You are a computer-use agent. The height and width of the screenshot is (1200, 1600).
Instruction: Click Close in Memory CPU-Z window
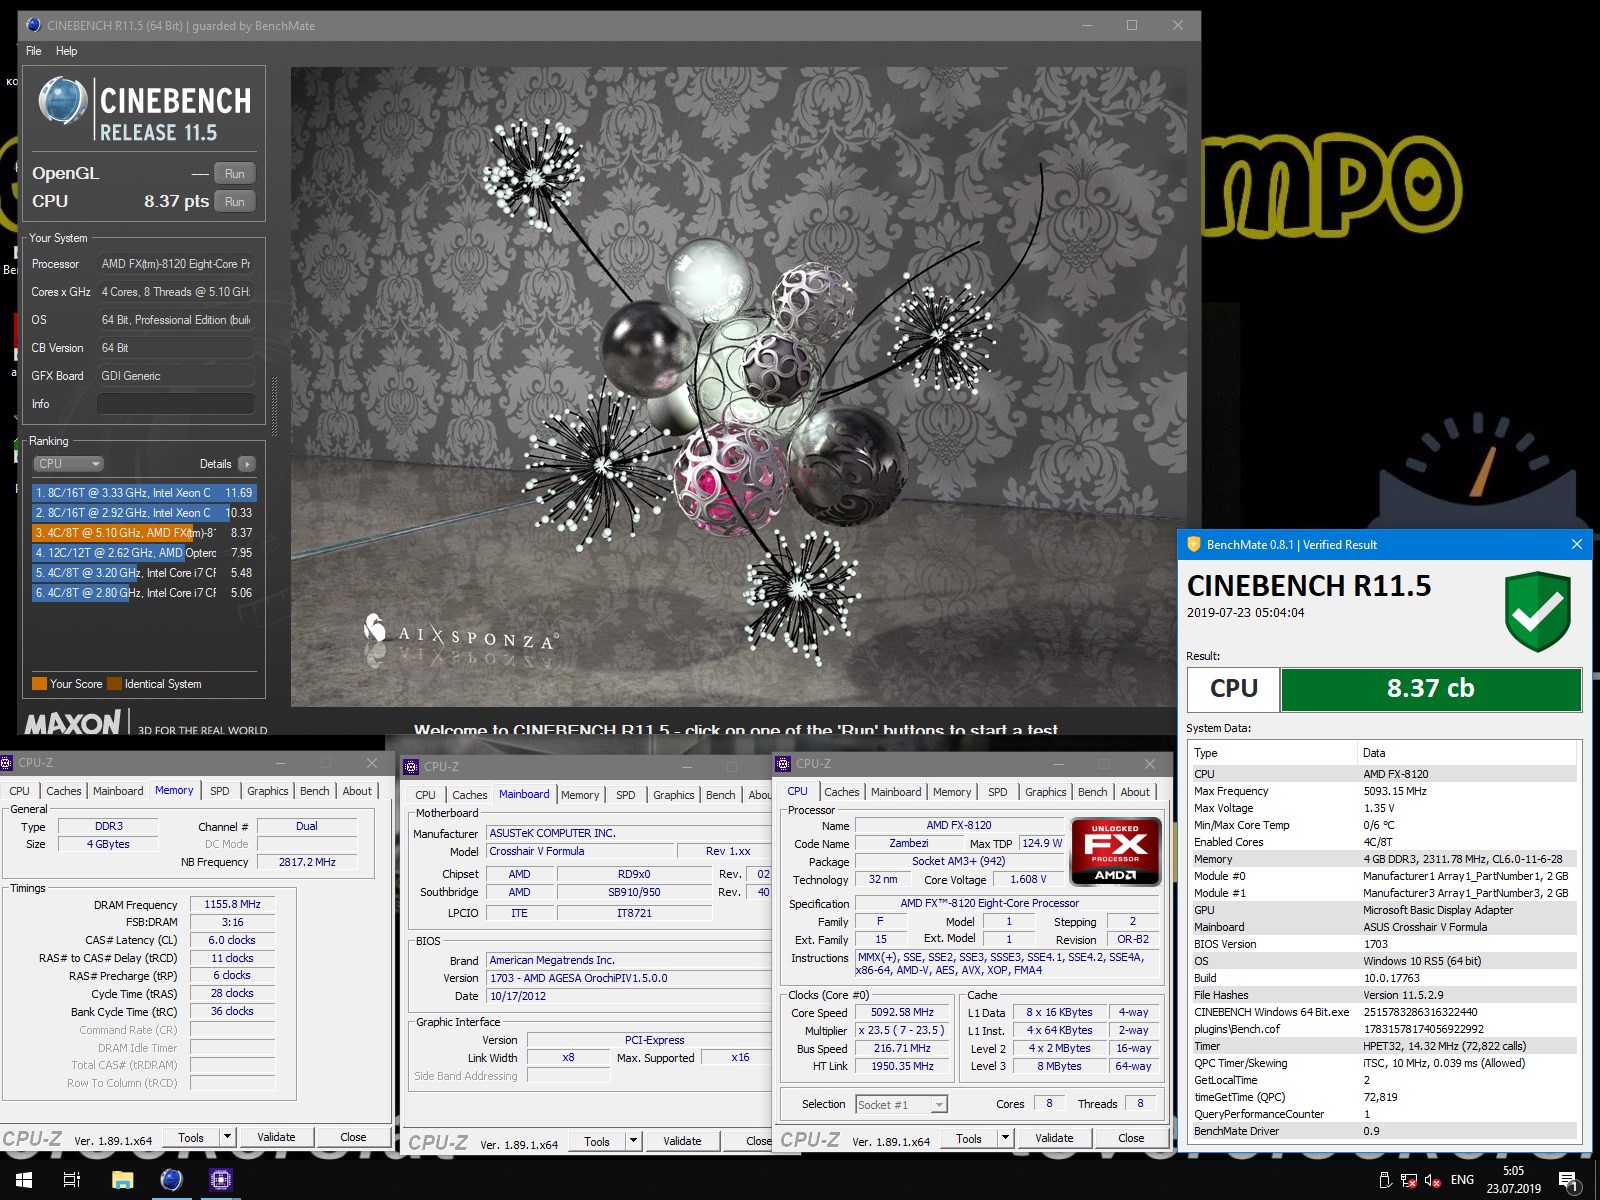pos(353,1137)
